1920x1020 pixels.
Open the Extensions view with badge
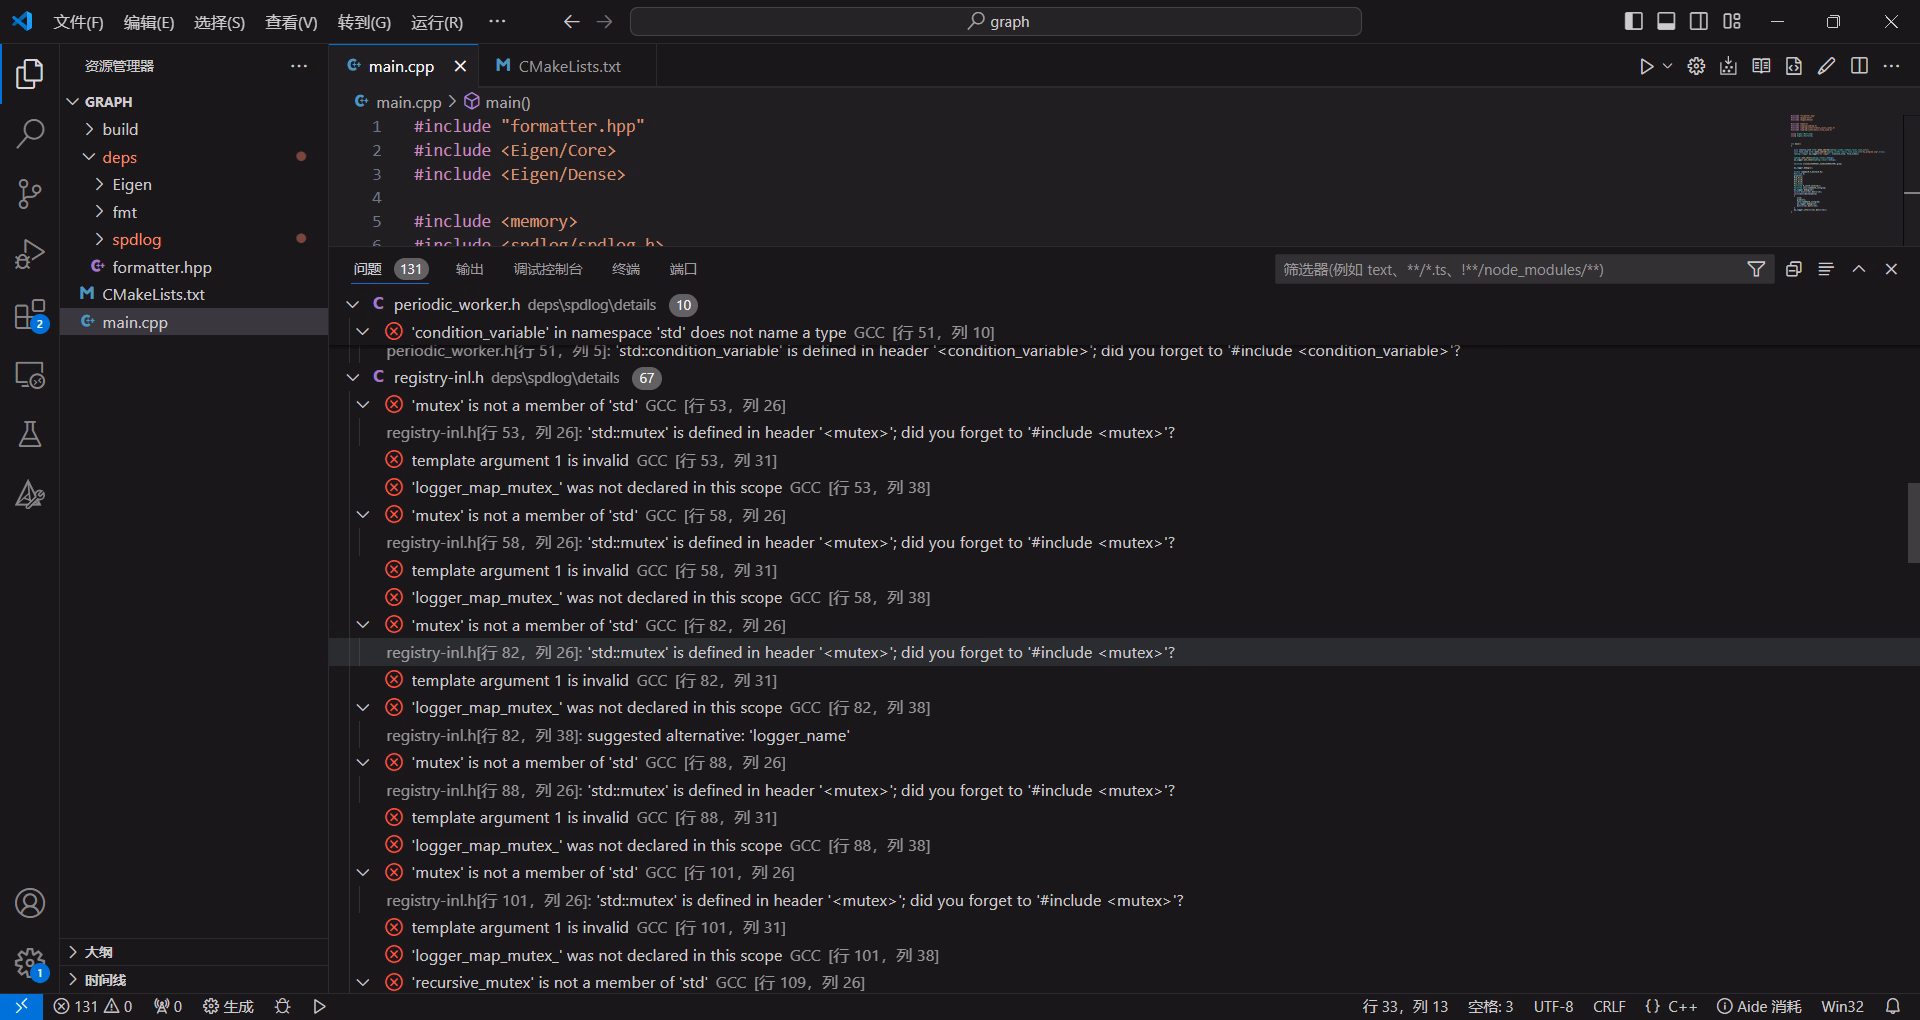pyautogui.click(x=30, y=315)
